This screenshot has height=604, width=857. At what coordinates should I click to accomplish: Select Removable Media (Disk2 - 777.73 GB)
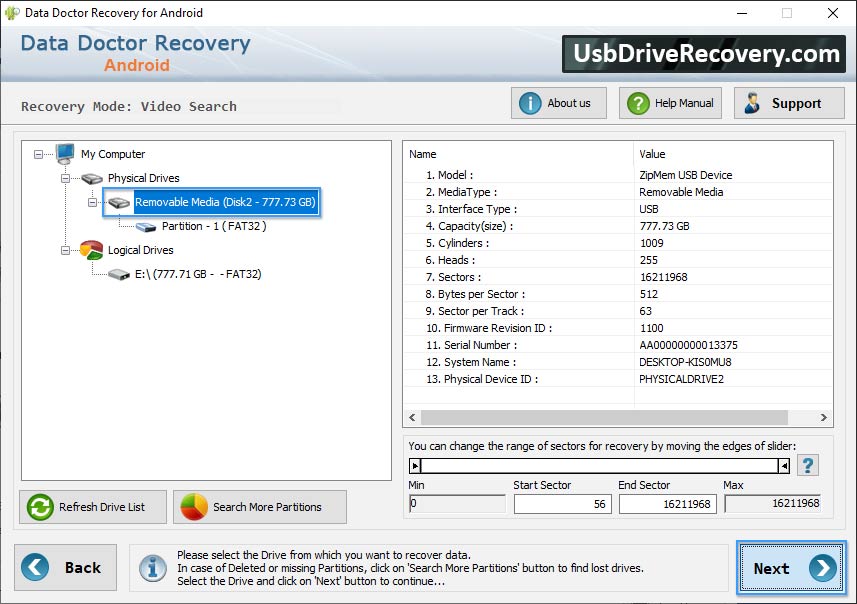coord(225,202)
